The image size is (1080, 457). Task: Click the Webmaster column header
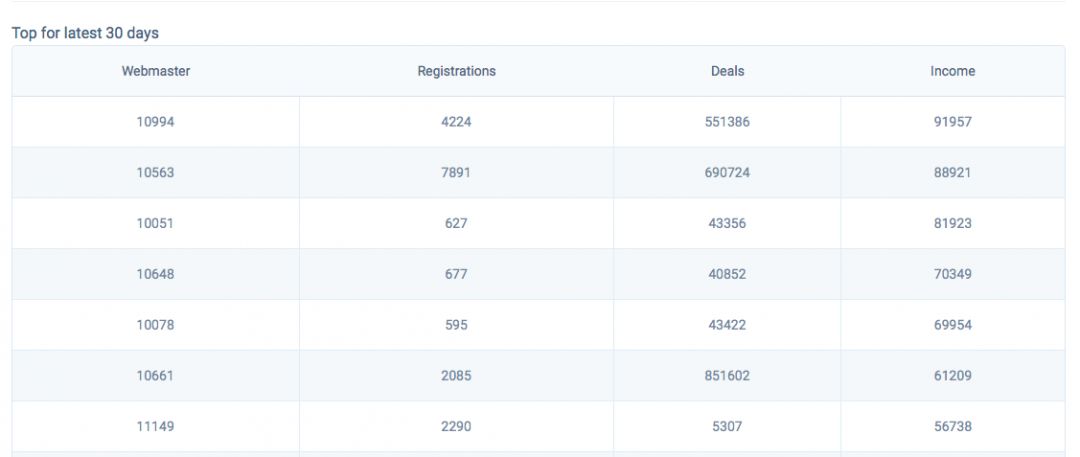(156, 71)
